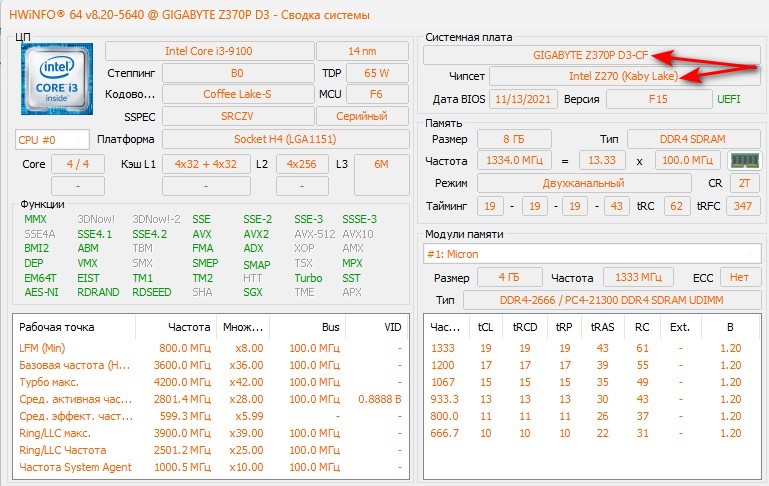Image resolution: width=769 pixels, height=486 pixels.
Task: Click the tRFC value 347
Action: [743, 206]
